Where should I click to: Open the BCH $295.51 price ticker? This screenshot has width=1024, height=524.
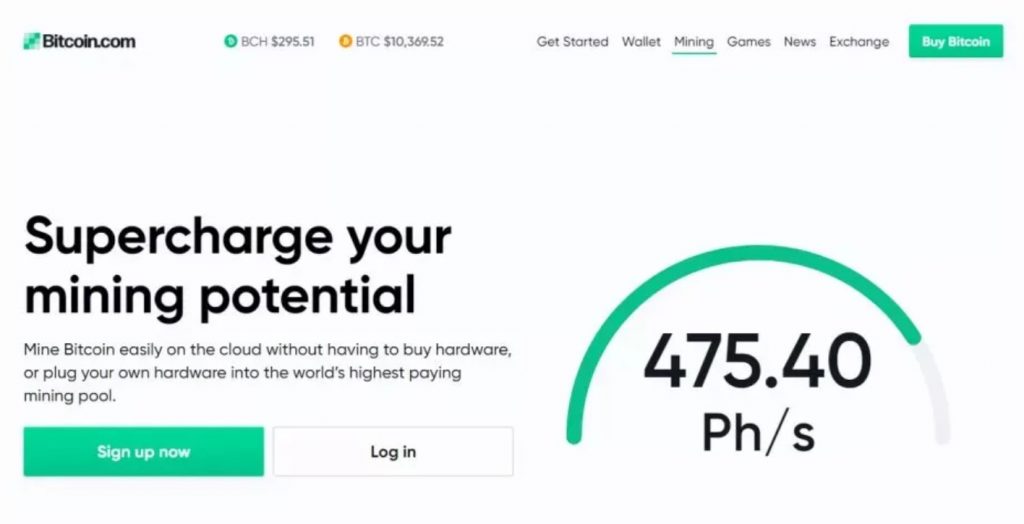pos(269,41)
